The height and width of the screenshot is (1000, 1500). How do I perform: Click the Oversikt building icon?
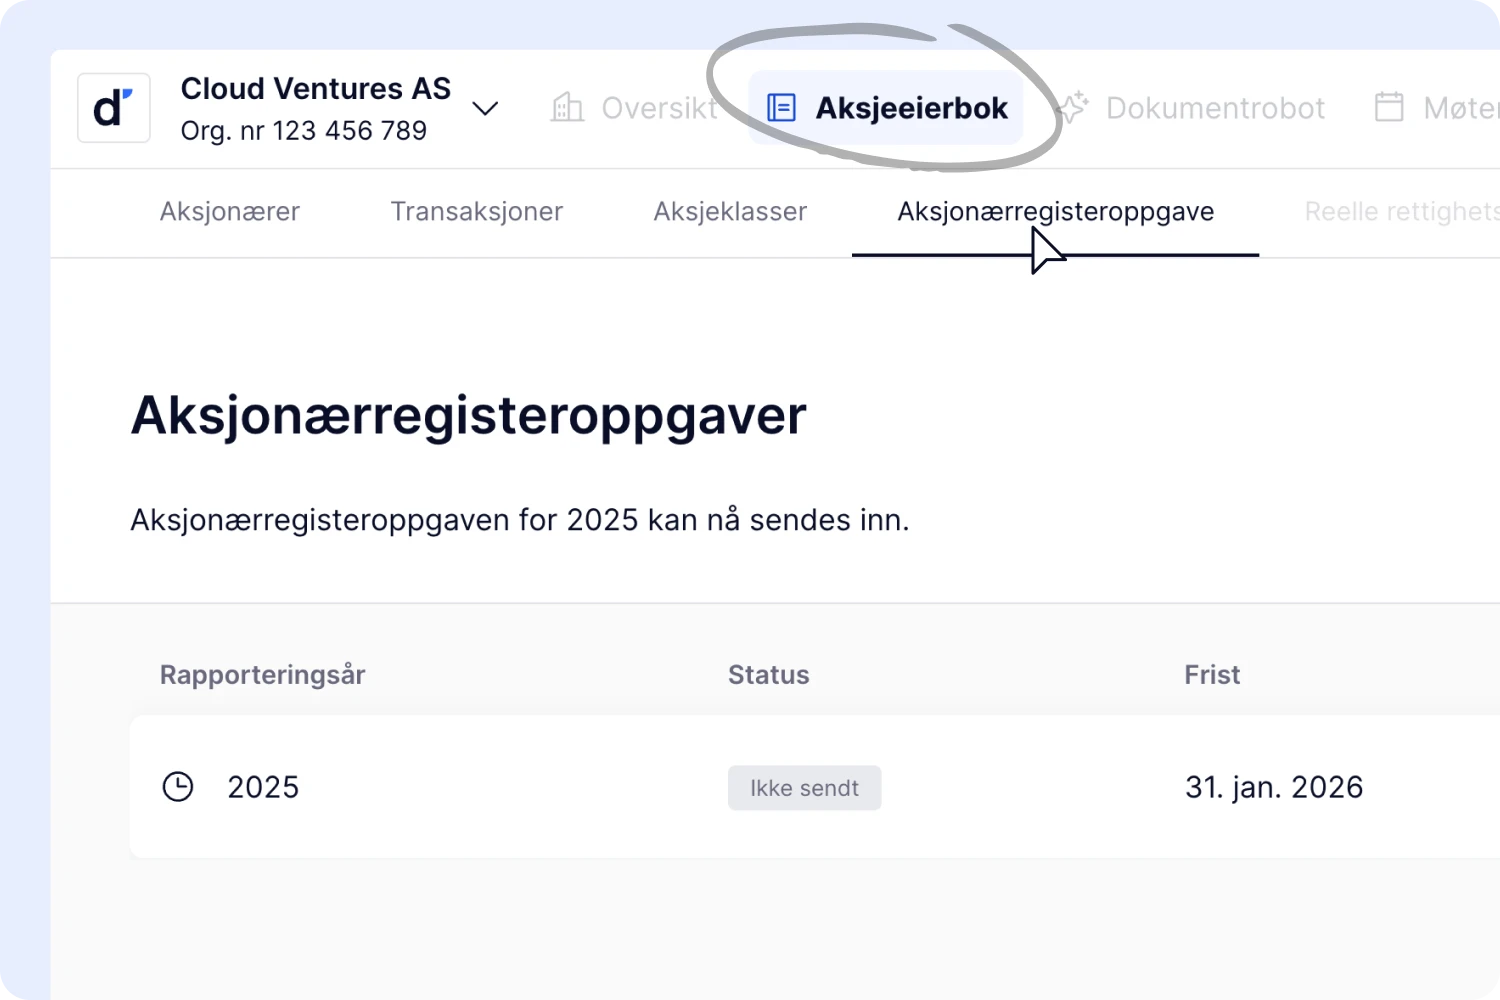click(x=567, y=108)
